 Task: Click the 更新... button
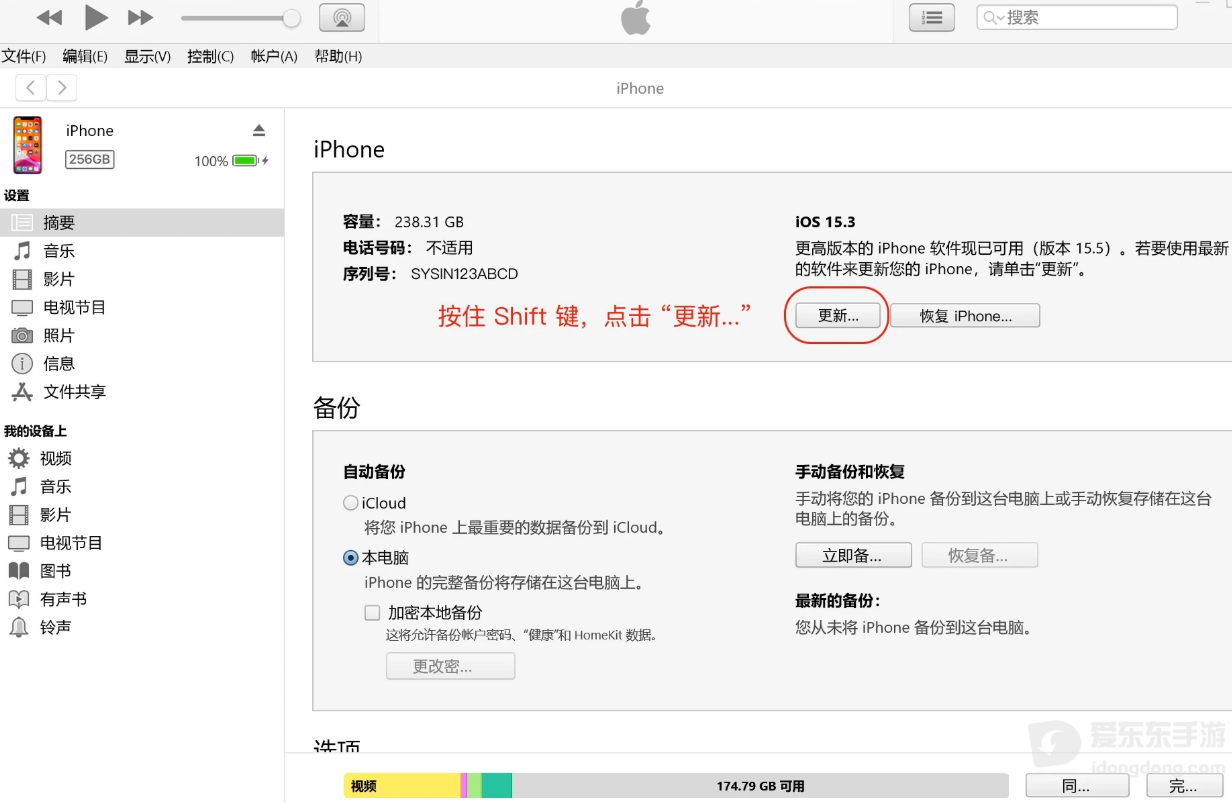click(838, 315)
